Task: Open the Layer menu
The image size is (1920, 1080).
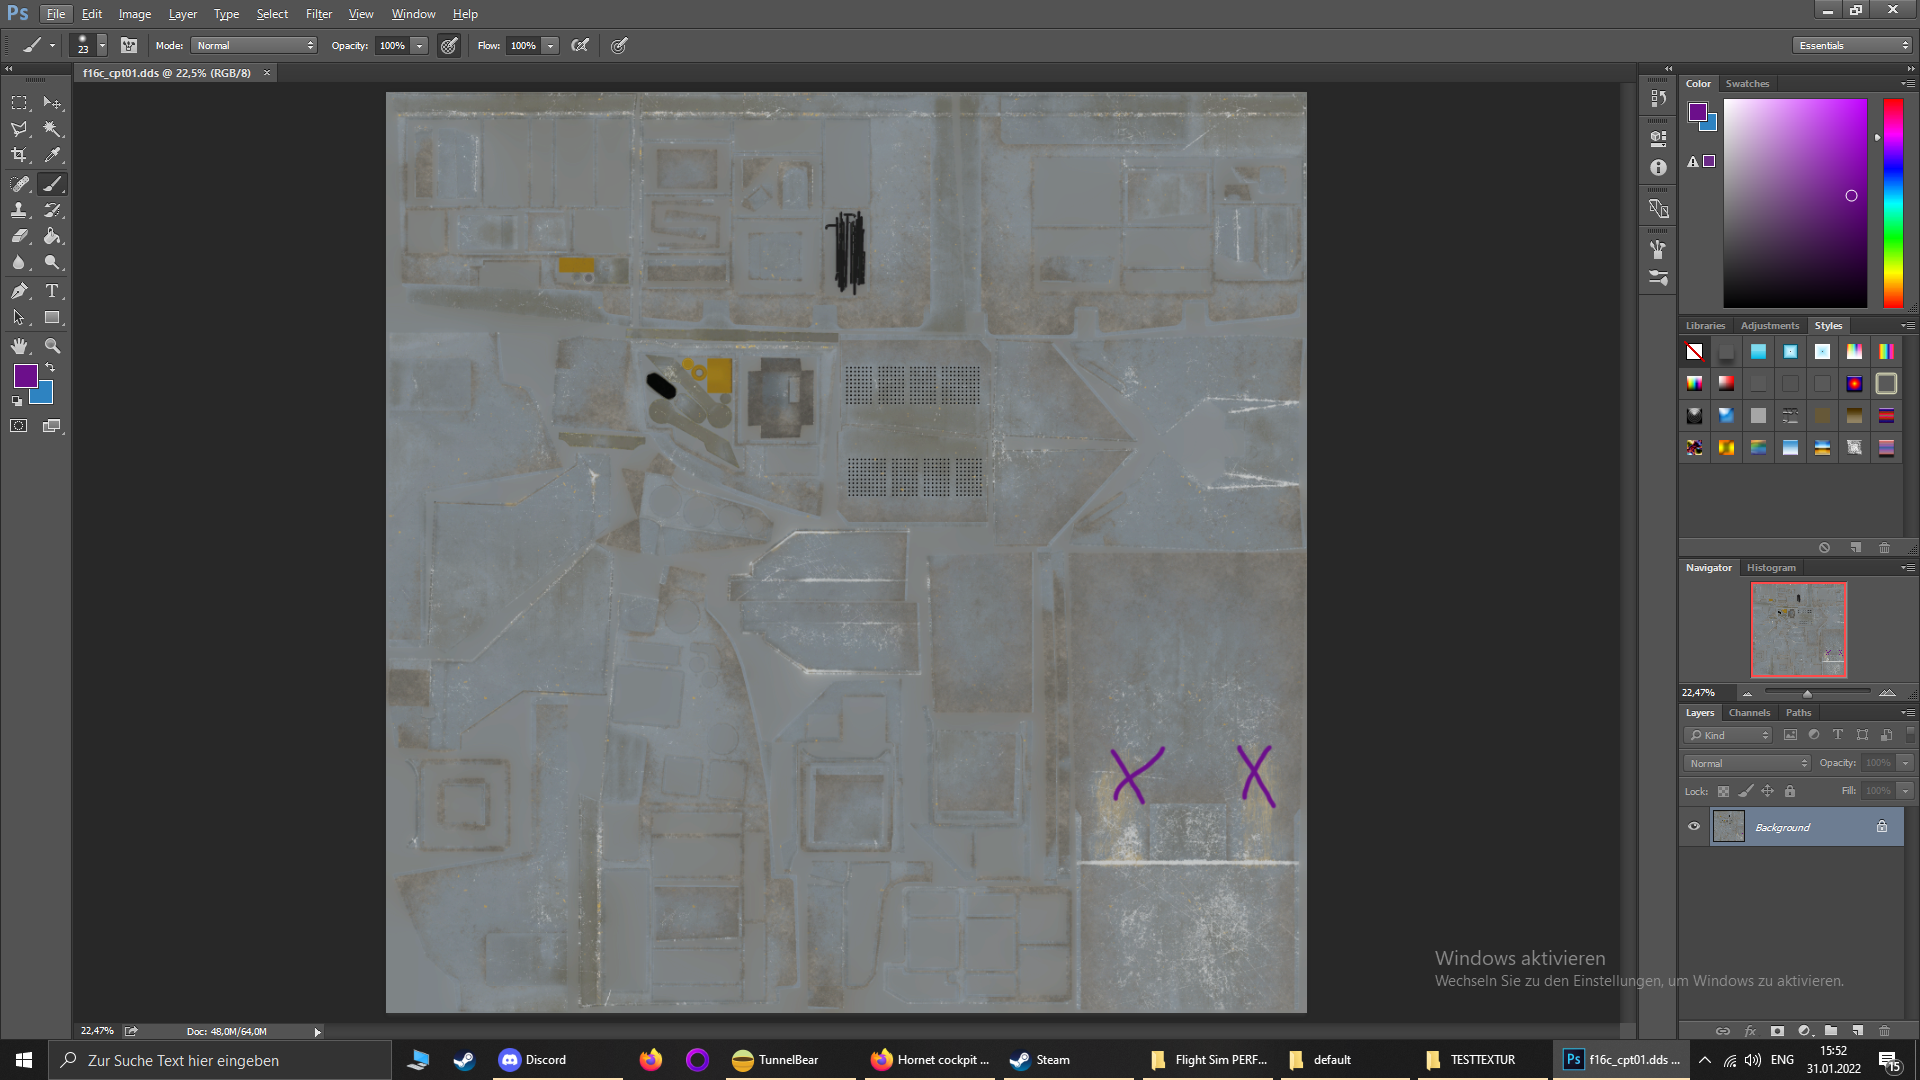Action: [183, 14]
